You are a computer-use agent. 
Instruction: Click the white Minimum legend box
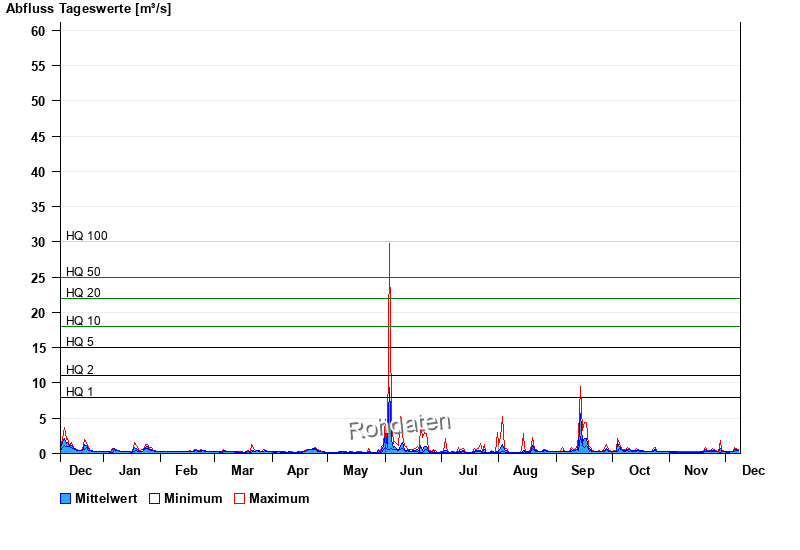(154, 498)
